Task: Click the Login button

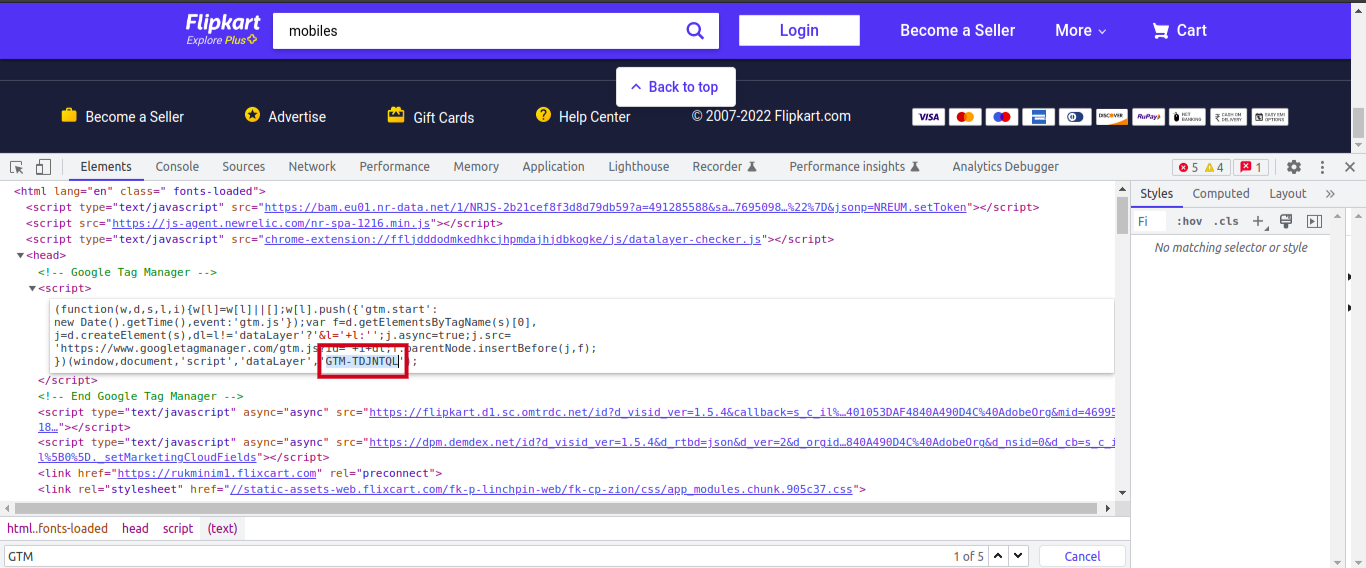Action: [799, 30]
